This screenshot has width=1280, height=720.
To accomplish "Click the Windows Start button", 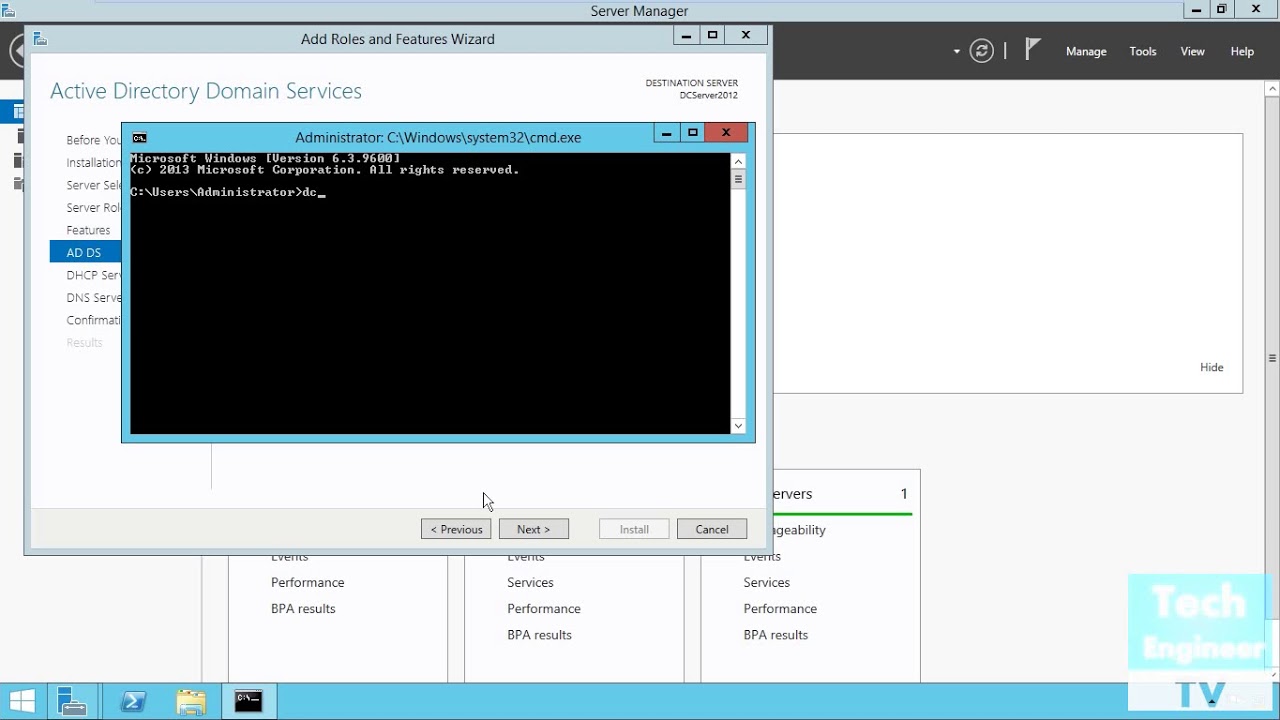I will pos(22,702).
